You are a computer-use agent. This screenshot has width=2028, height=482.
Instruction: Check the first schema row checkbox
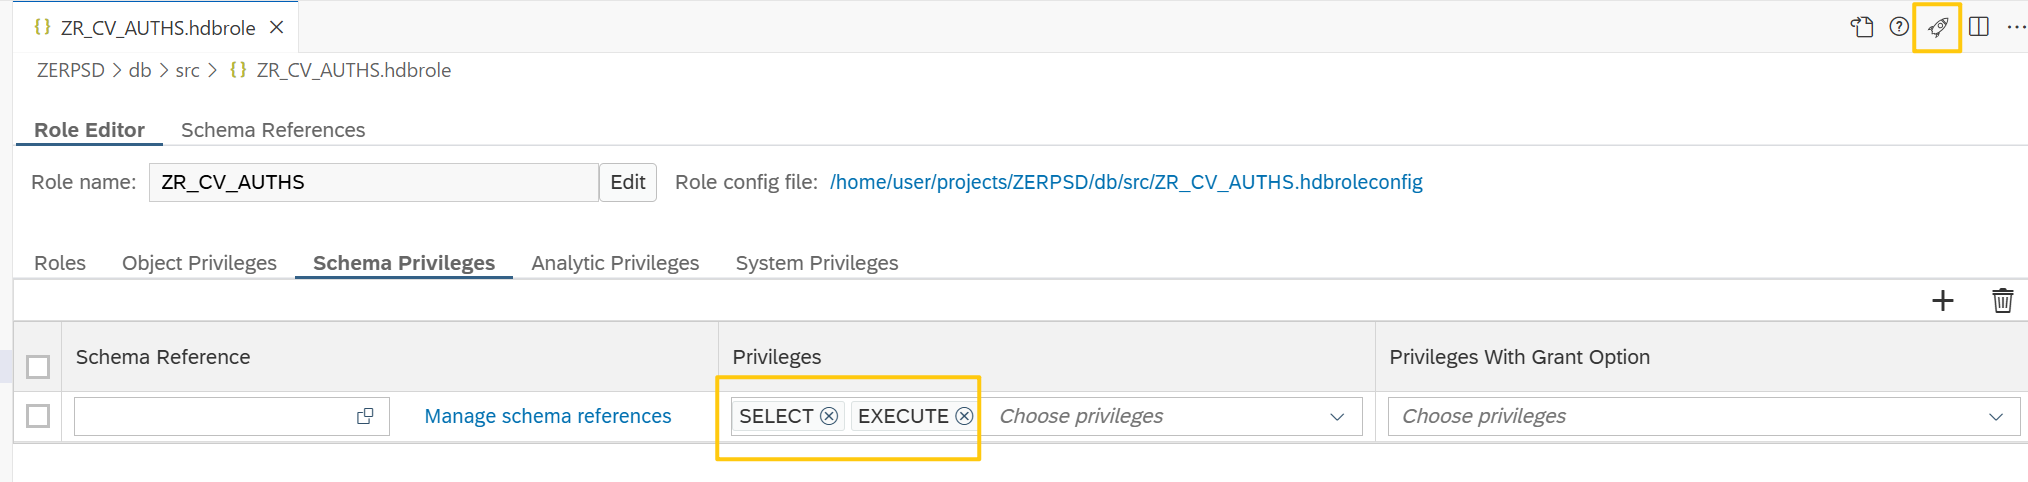pyautogui.click(x=38, y=416)
